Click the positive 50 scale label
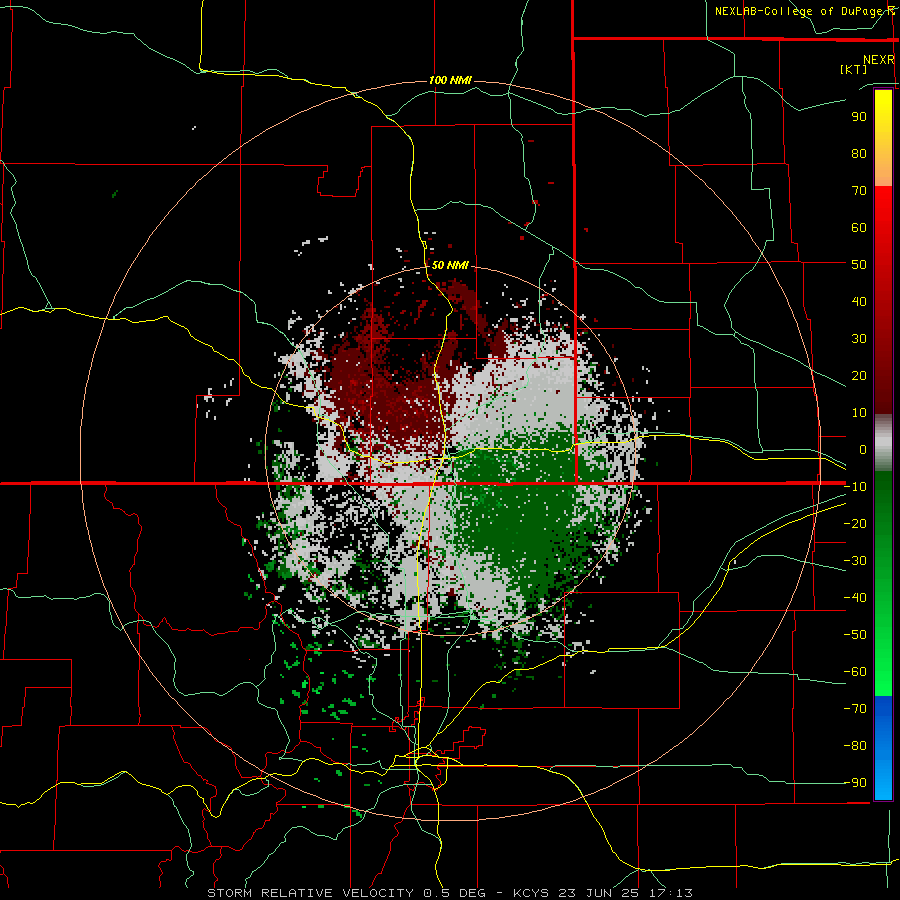This screenshot has height=900, width=900. point(859,265)
